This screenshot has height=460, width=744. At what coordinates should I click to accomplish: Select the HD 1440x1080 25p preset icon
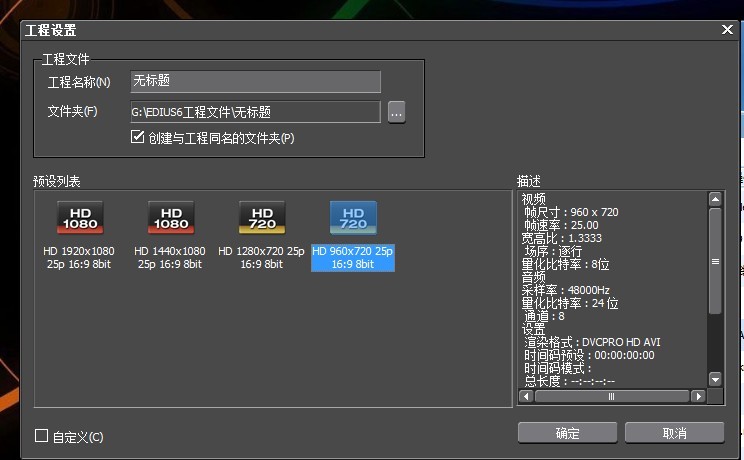[171, 218]
